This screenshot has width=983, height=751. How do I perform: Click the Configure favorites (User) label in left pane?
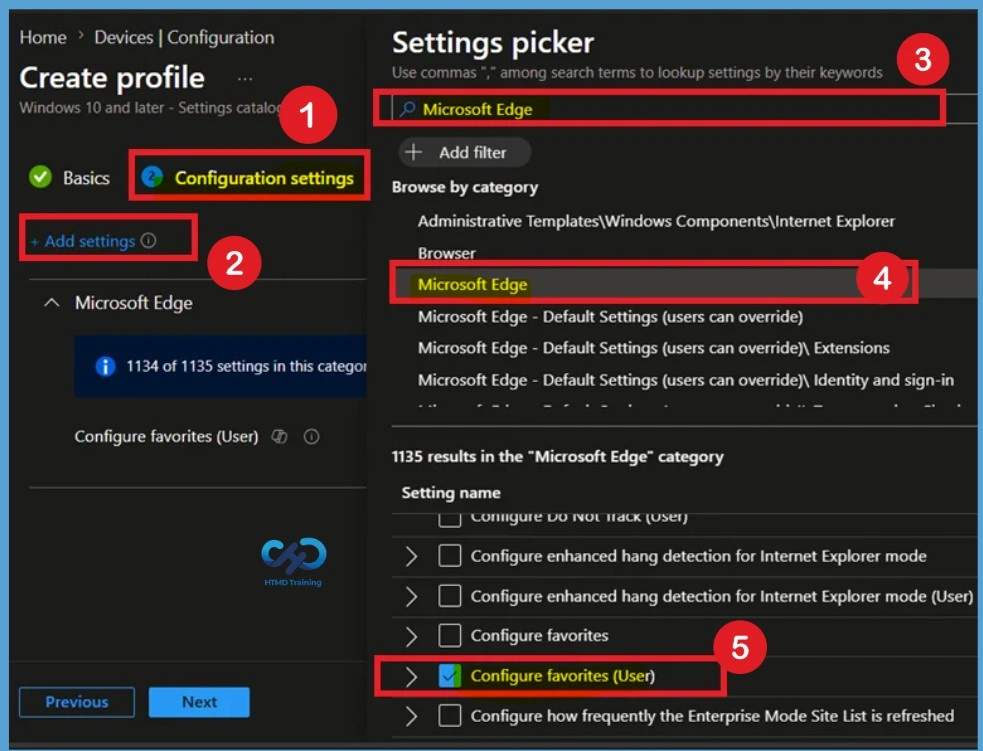click(166, 436)
